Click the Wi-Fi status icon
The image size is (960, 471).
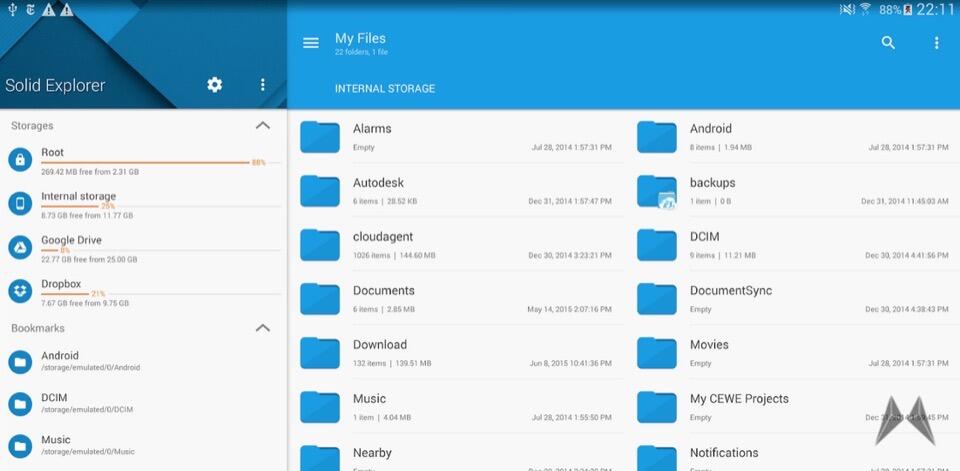[865, 9]
